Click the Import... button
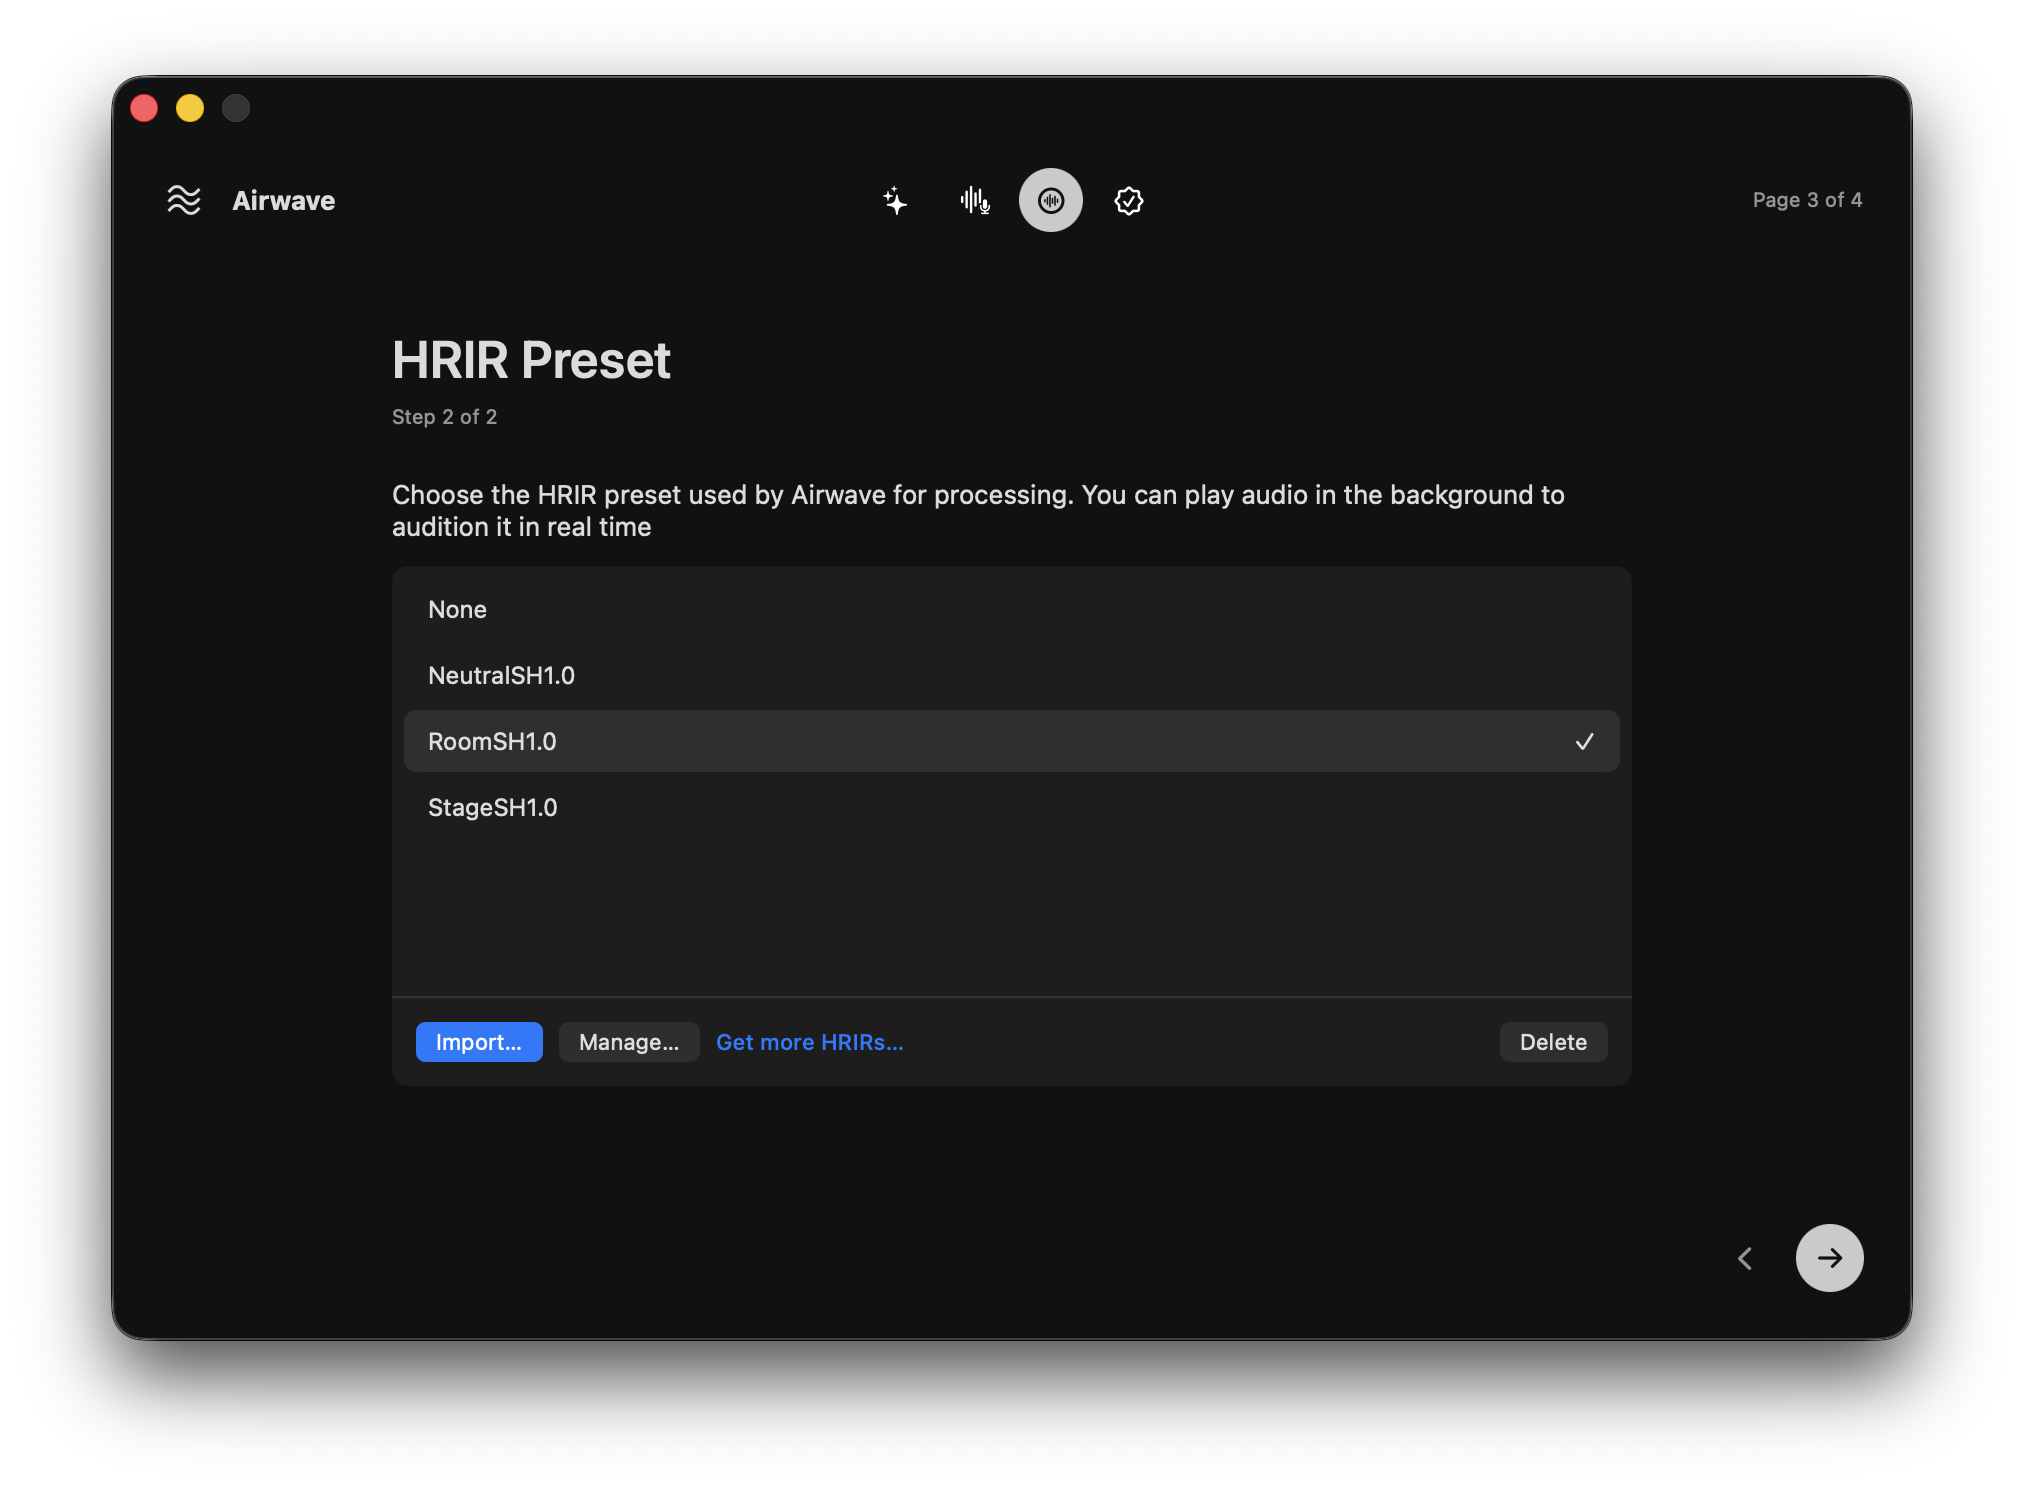 [479, 1042]
